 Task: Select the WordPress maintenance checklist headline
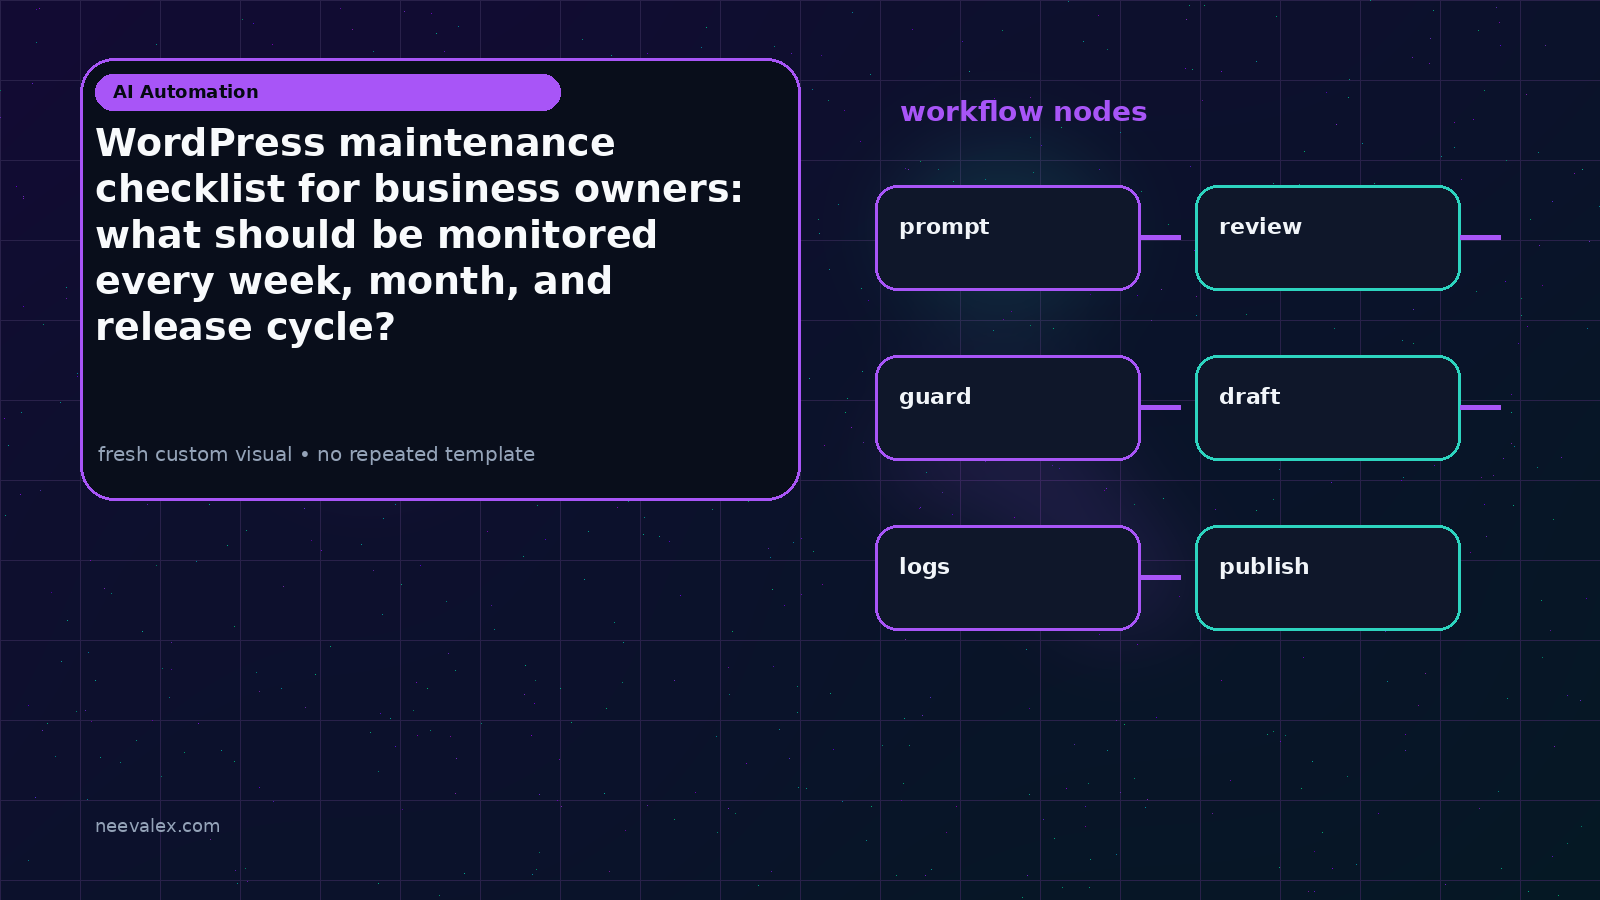pyautogui.click(x=419, y=235)
